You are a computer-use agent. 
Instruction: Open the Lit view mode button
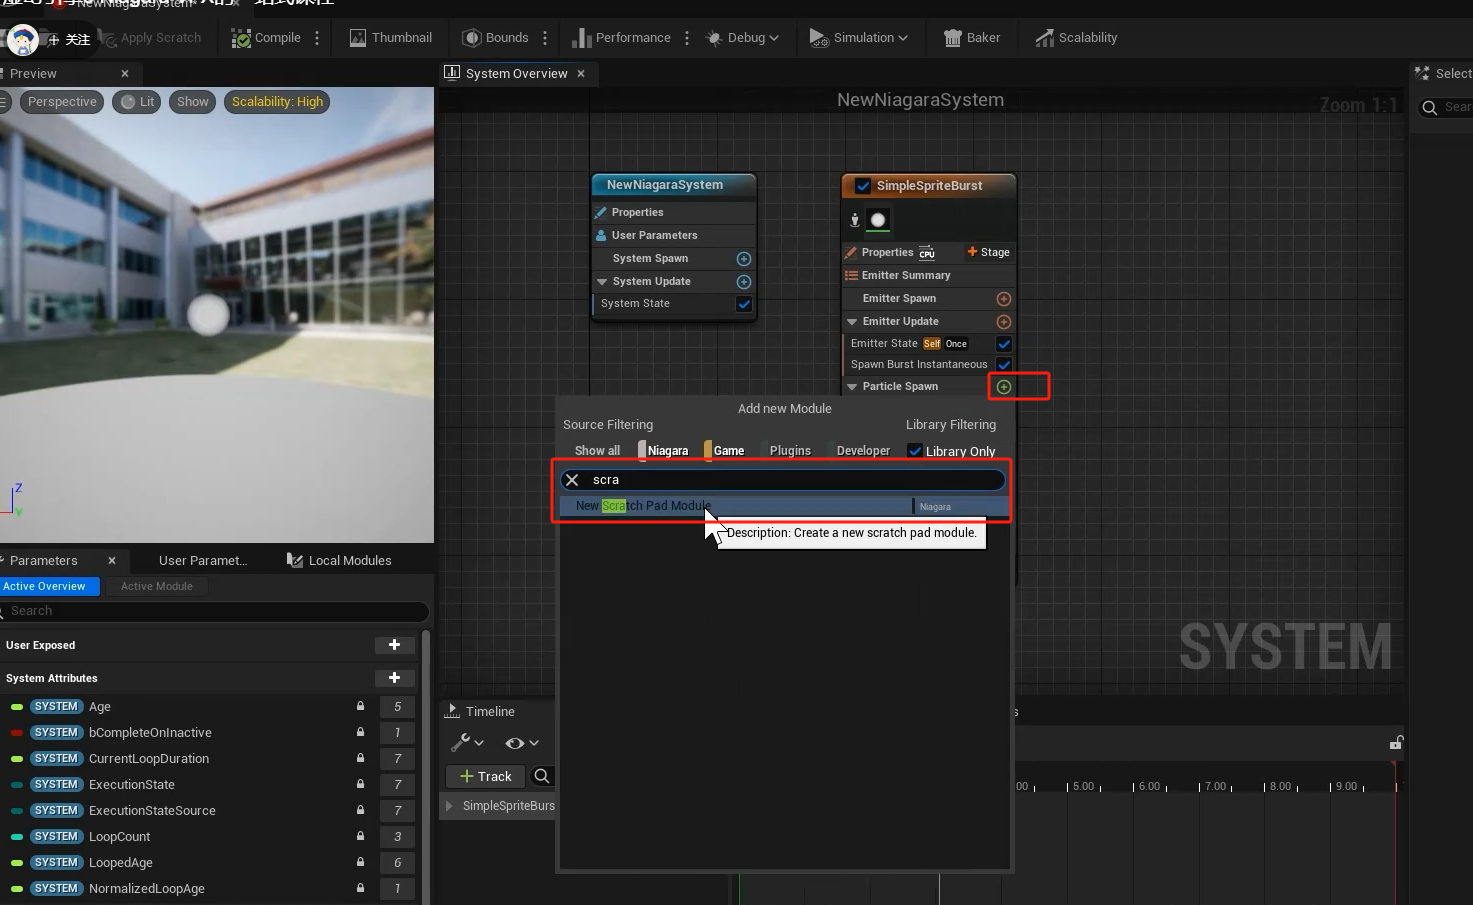coord(137,102)
